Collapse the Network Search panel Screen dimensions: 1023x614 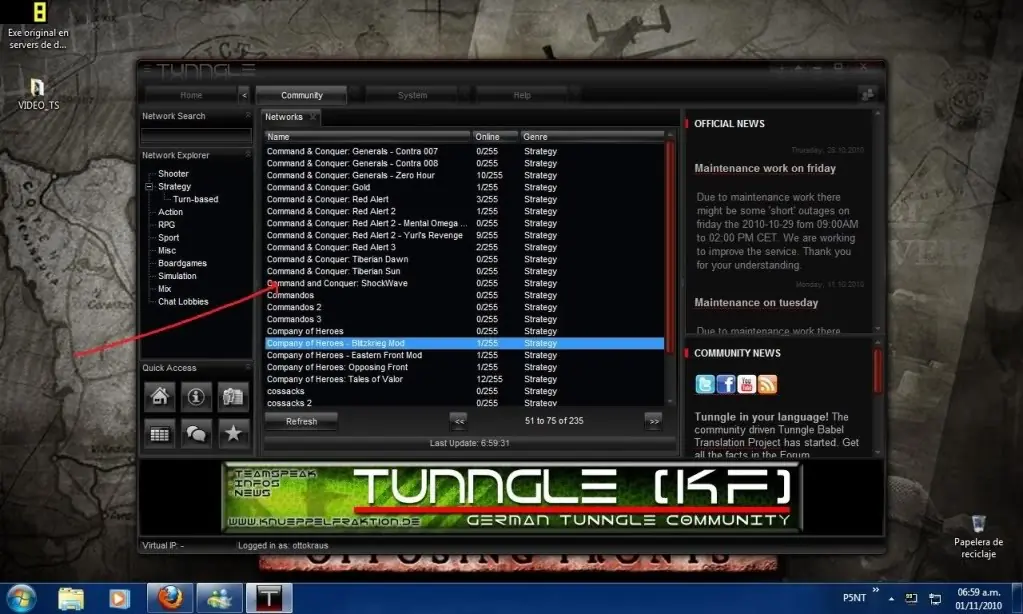pos(248,115)
